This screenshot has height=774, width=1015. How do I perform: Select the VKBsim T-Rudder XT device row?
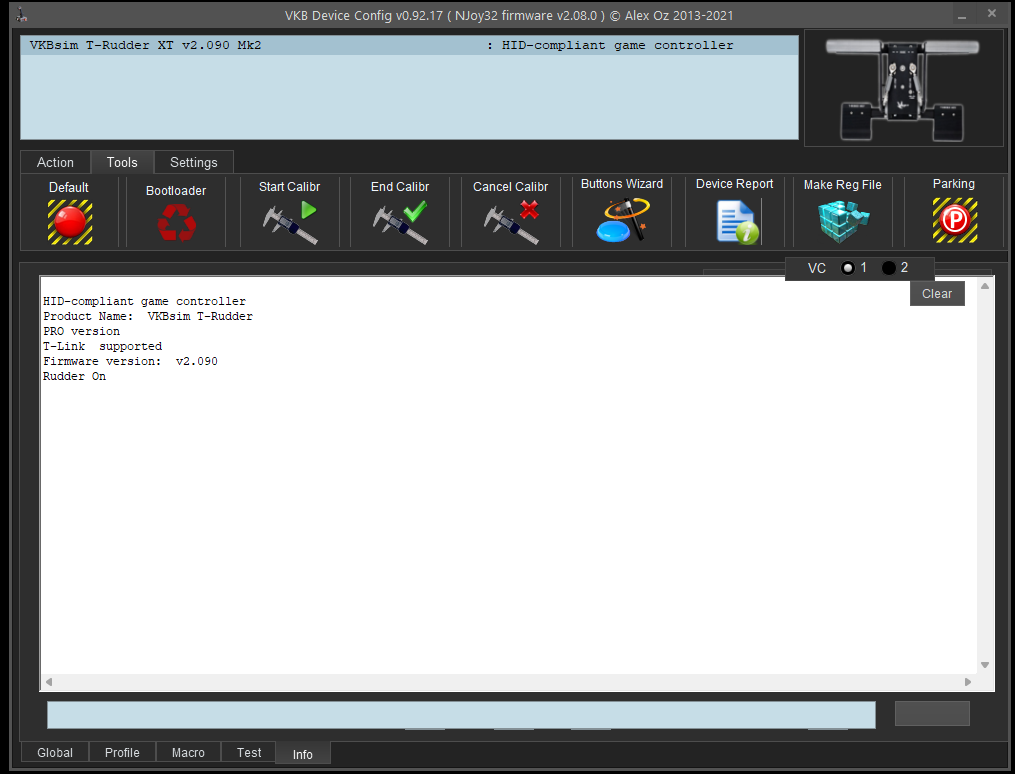[409, 45]
